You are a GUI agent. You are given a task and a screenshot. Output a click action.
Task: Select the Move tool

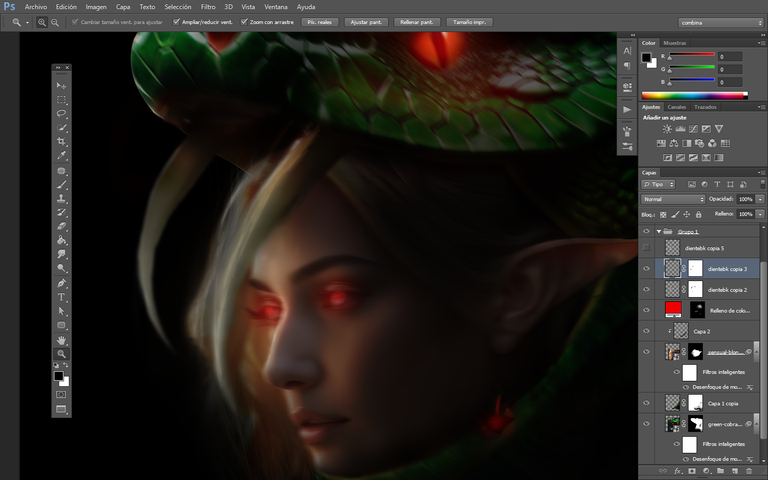tap(61, 86)
